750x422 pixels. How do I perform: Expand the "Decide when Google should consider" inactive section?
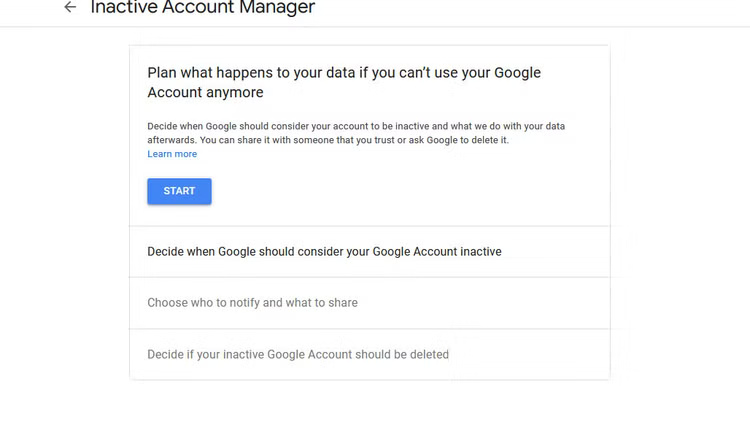(324, 251)
